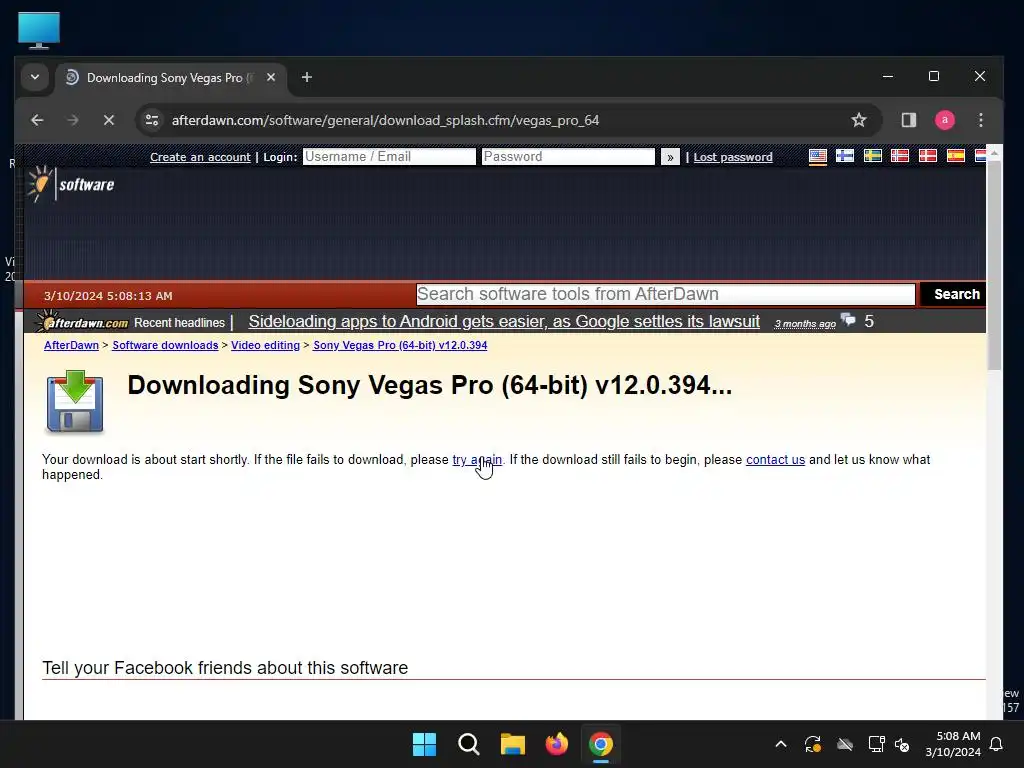Image resolution: width=1024 pixels, height=768 pixels.
Task: Click the AfterDawn software logo
Action: [x=71, y=184]
